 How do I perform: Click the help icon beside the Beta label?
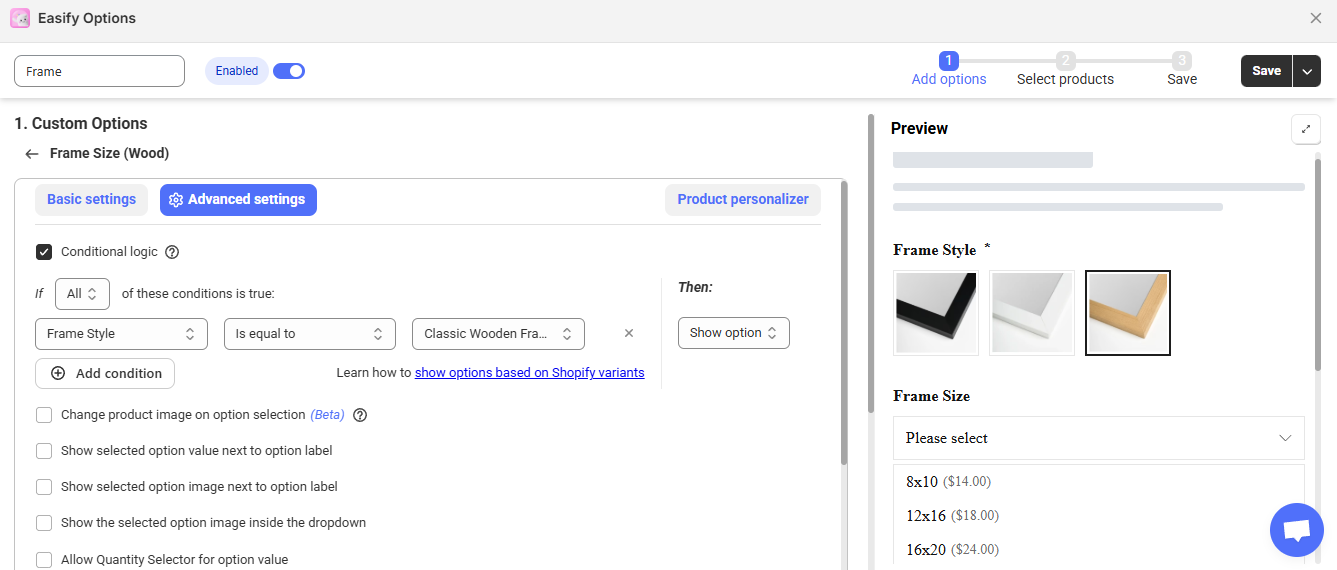pos(360,415)
